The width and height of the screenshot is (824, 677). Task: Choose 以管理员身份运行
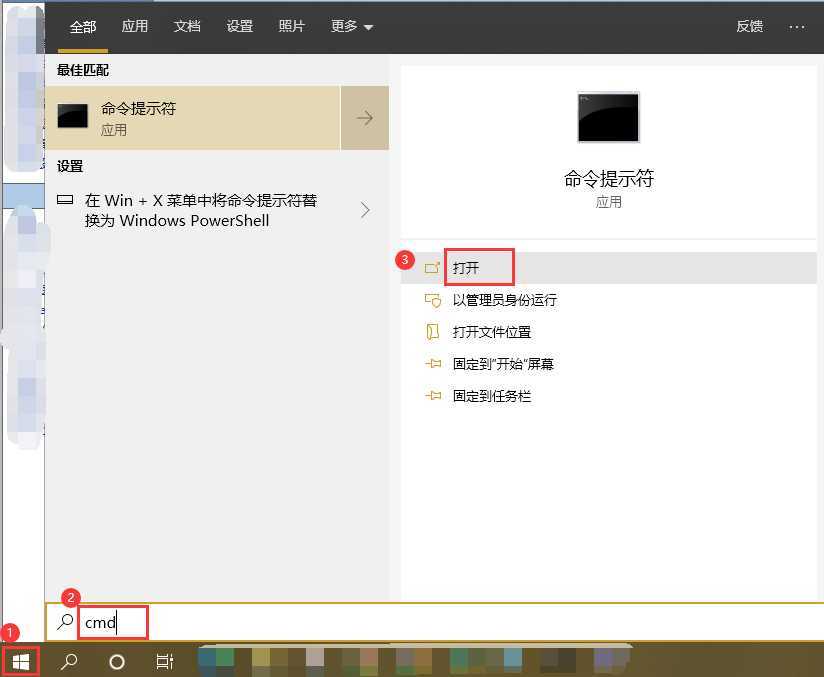click(x=504, y=300)
